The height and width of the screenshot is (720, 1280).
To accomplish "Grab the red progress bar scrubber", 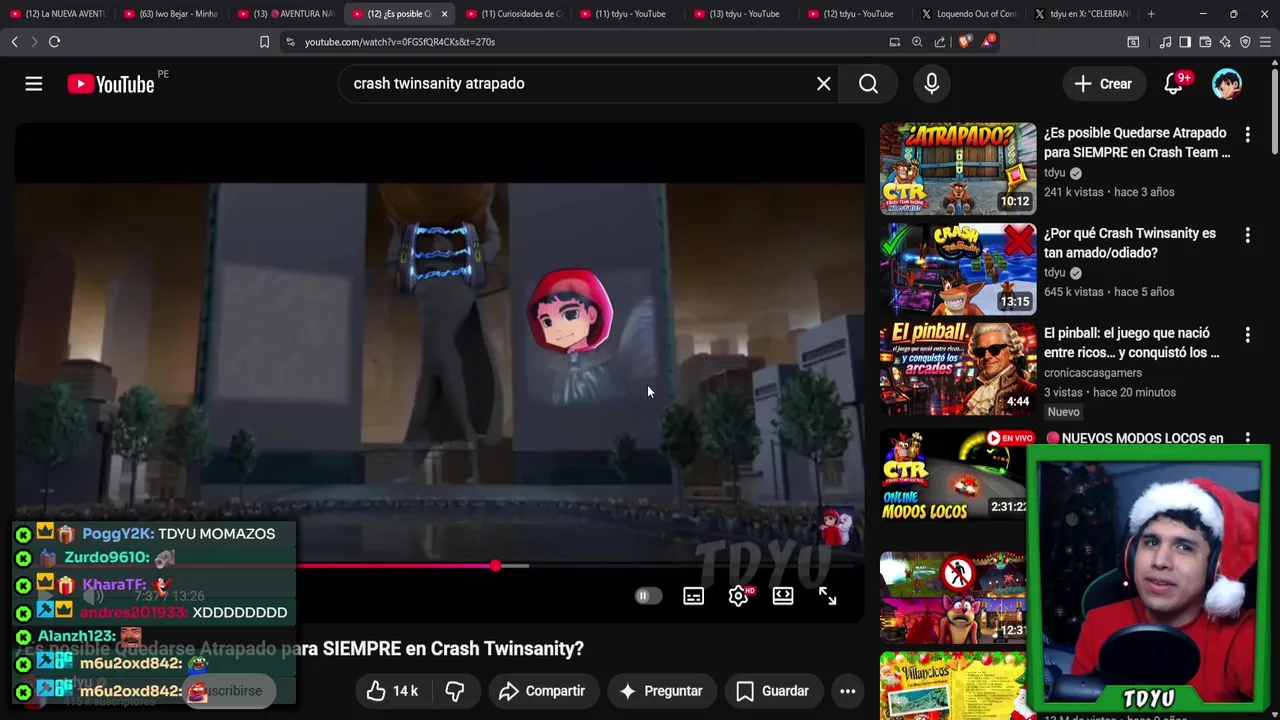I will tap(495, 566).
